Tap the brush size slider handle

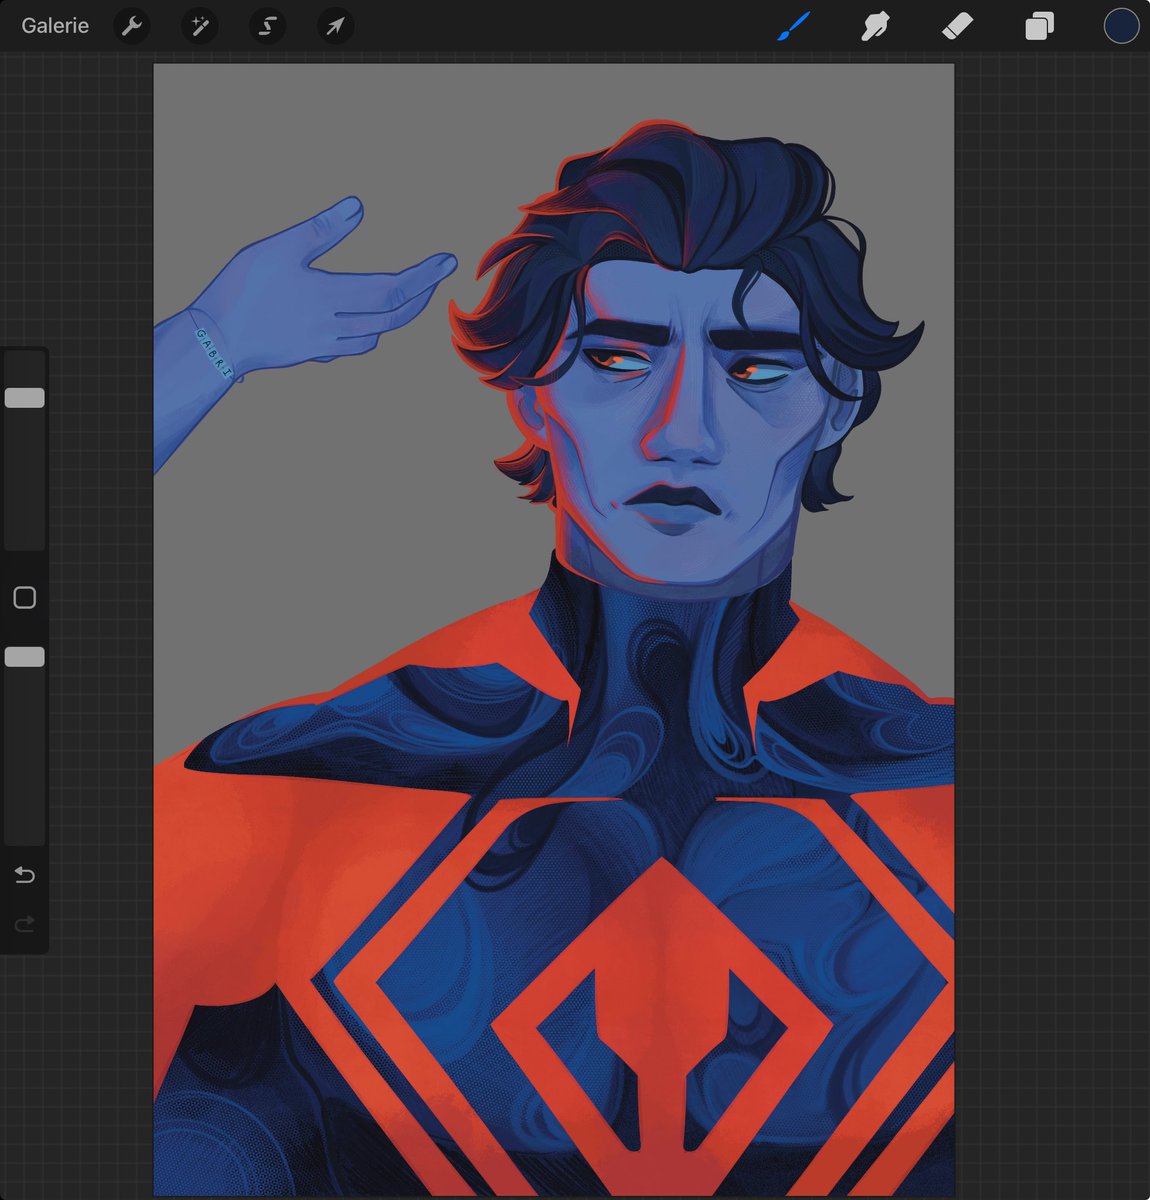coord(25,397)
